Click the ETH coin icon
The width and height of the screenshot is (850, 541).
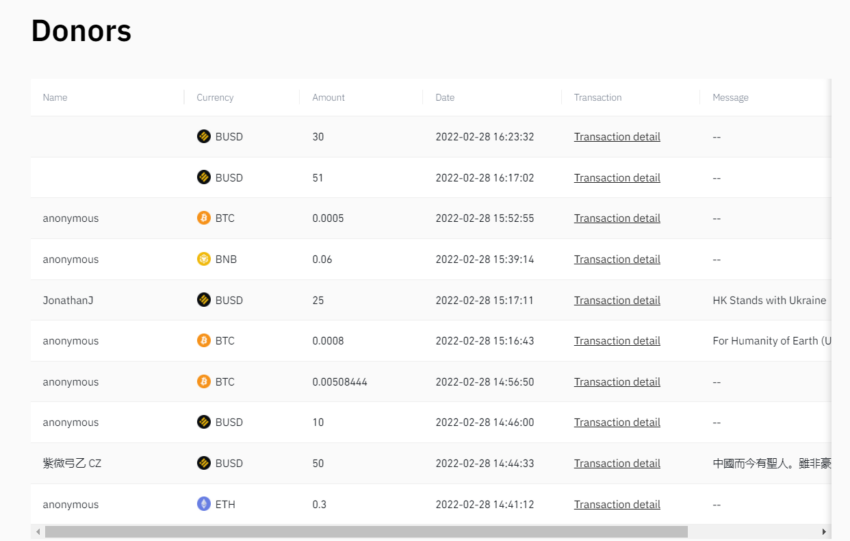204,504
